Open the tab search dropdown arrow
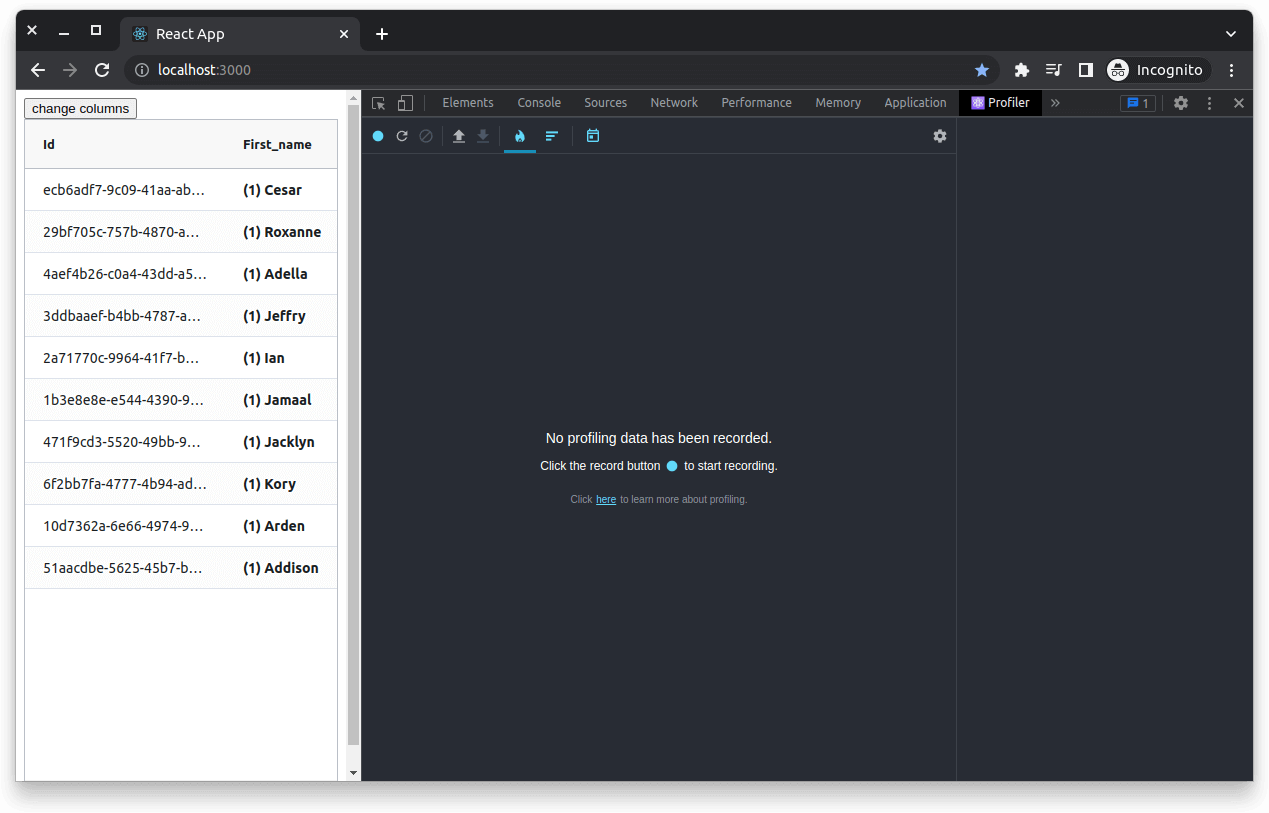The image size is (1269, 813). click(1230, 33)
